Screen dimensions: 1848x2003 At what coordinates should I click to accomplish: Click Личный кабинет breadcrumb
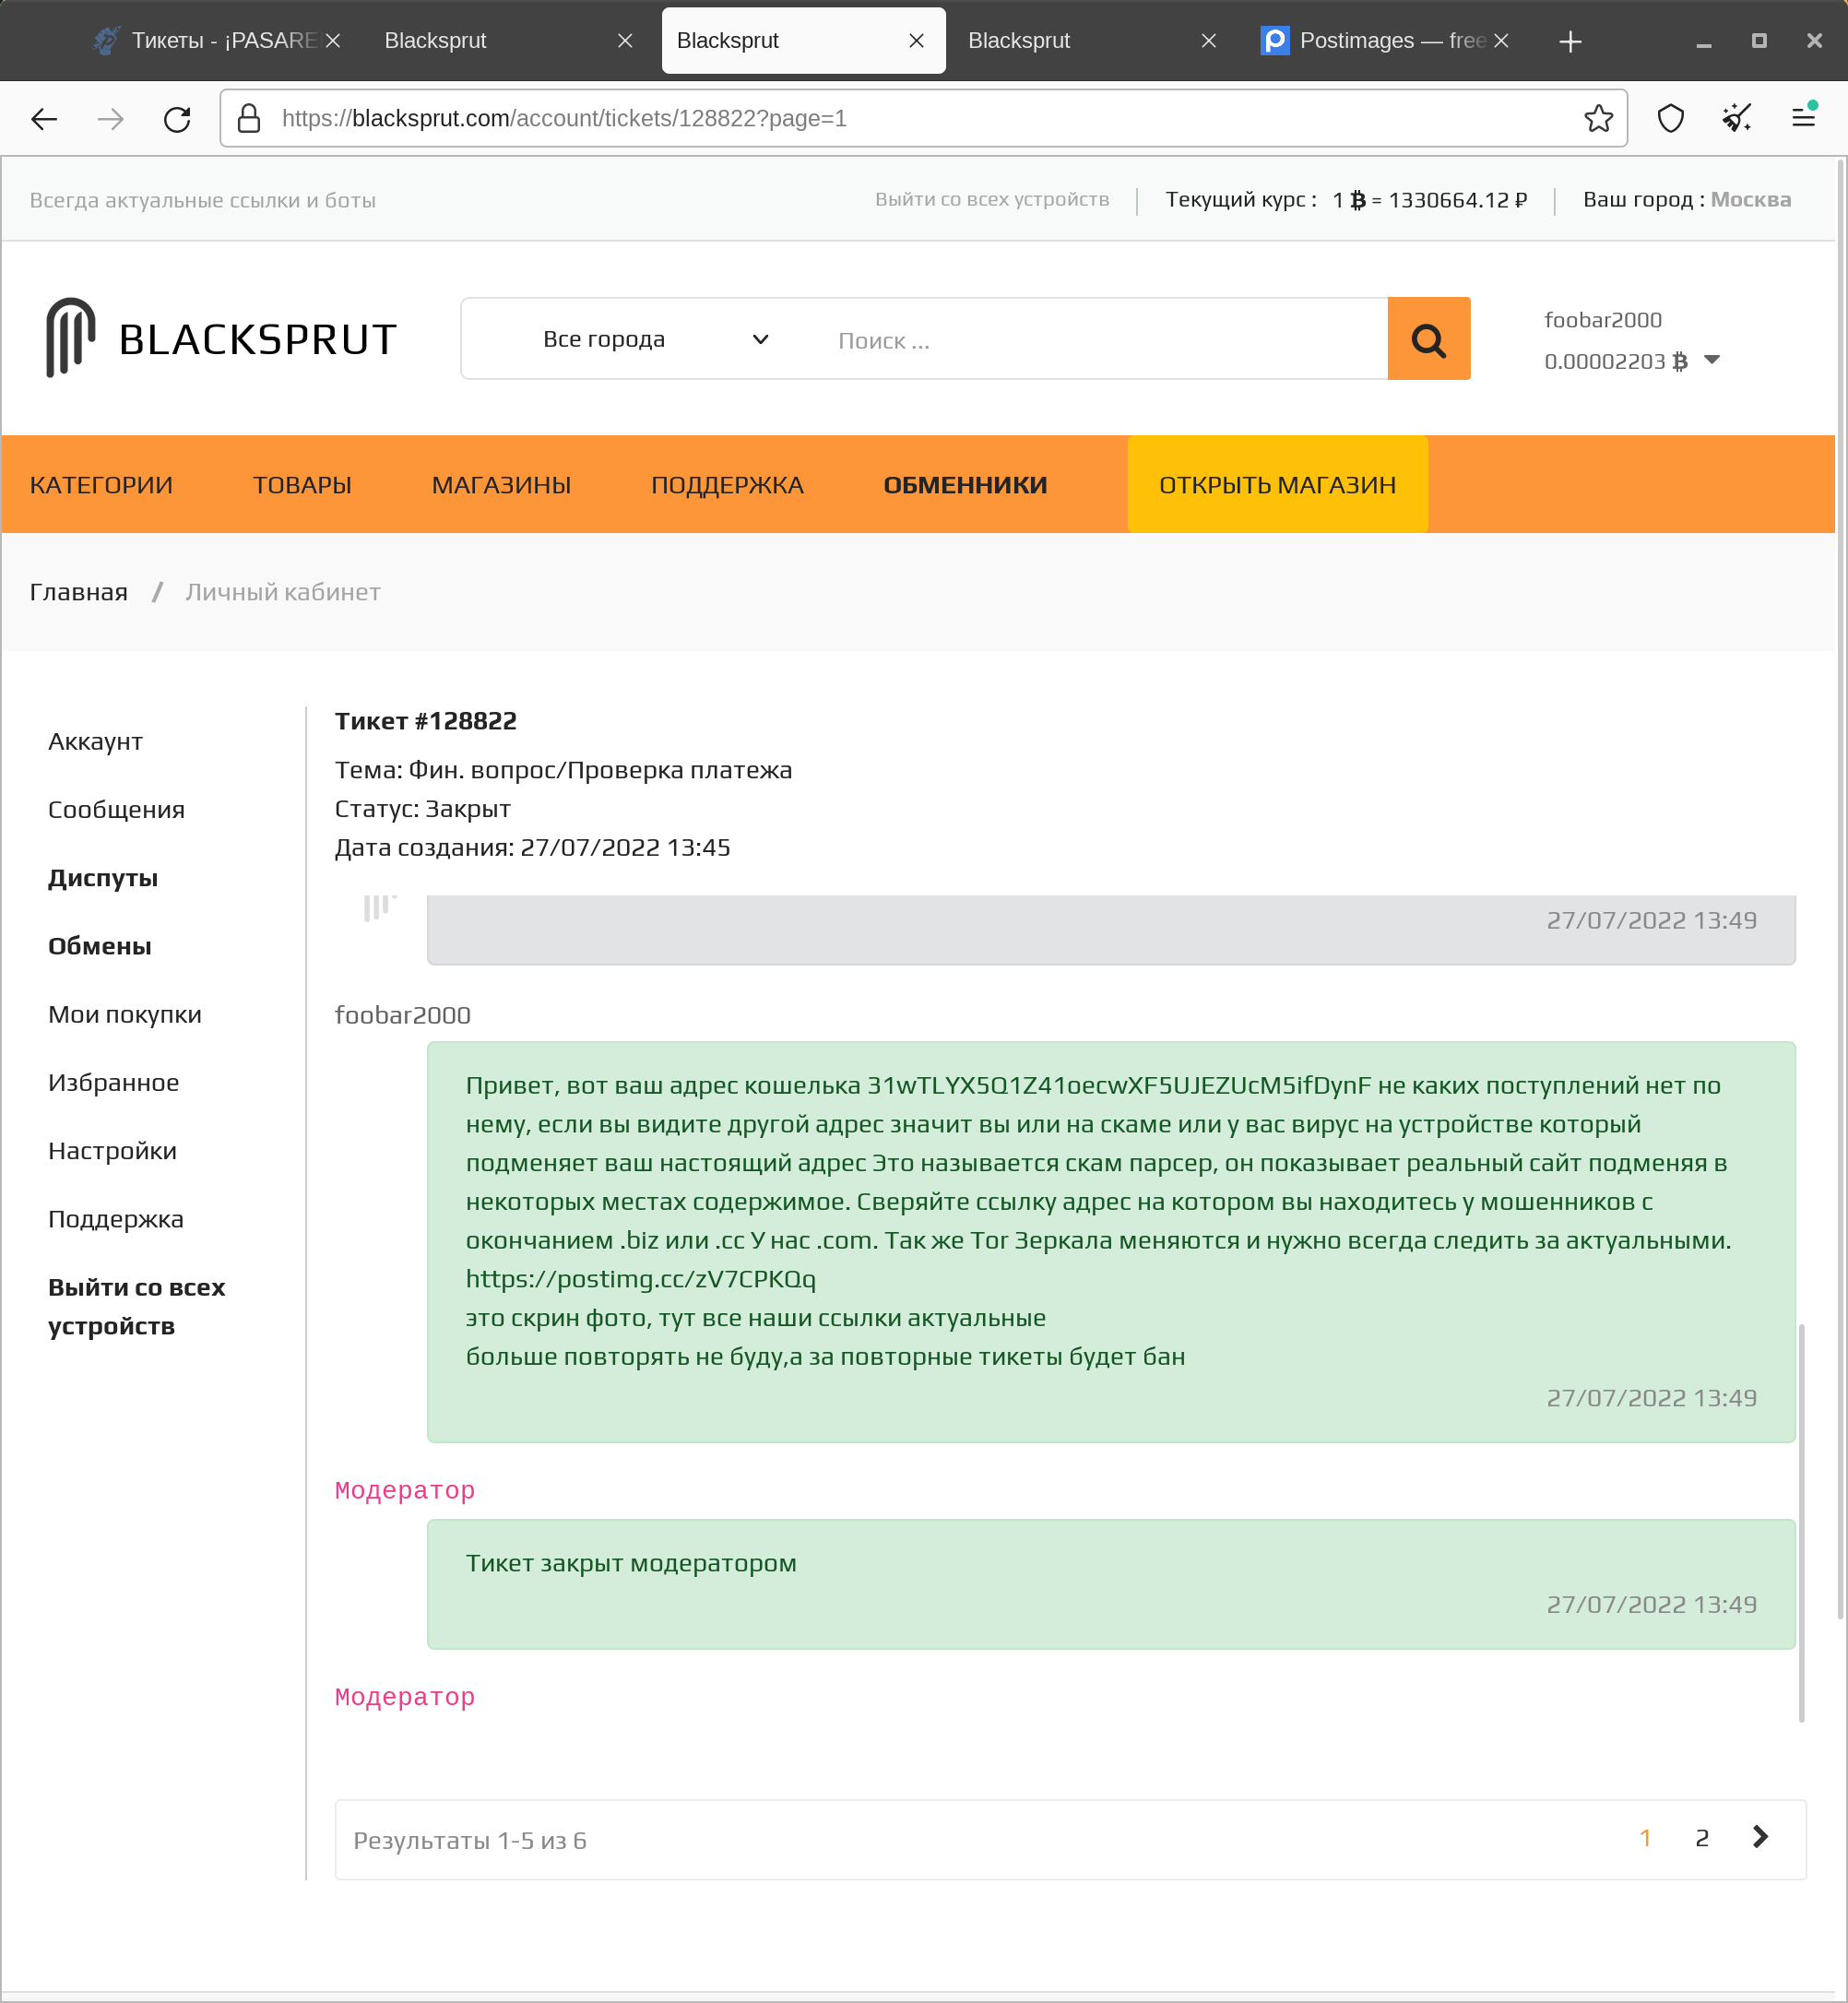pos(283,592)
